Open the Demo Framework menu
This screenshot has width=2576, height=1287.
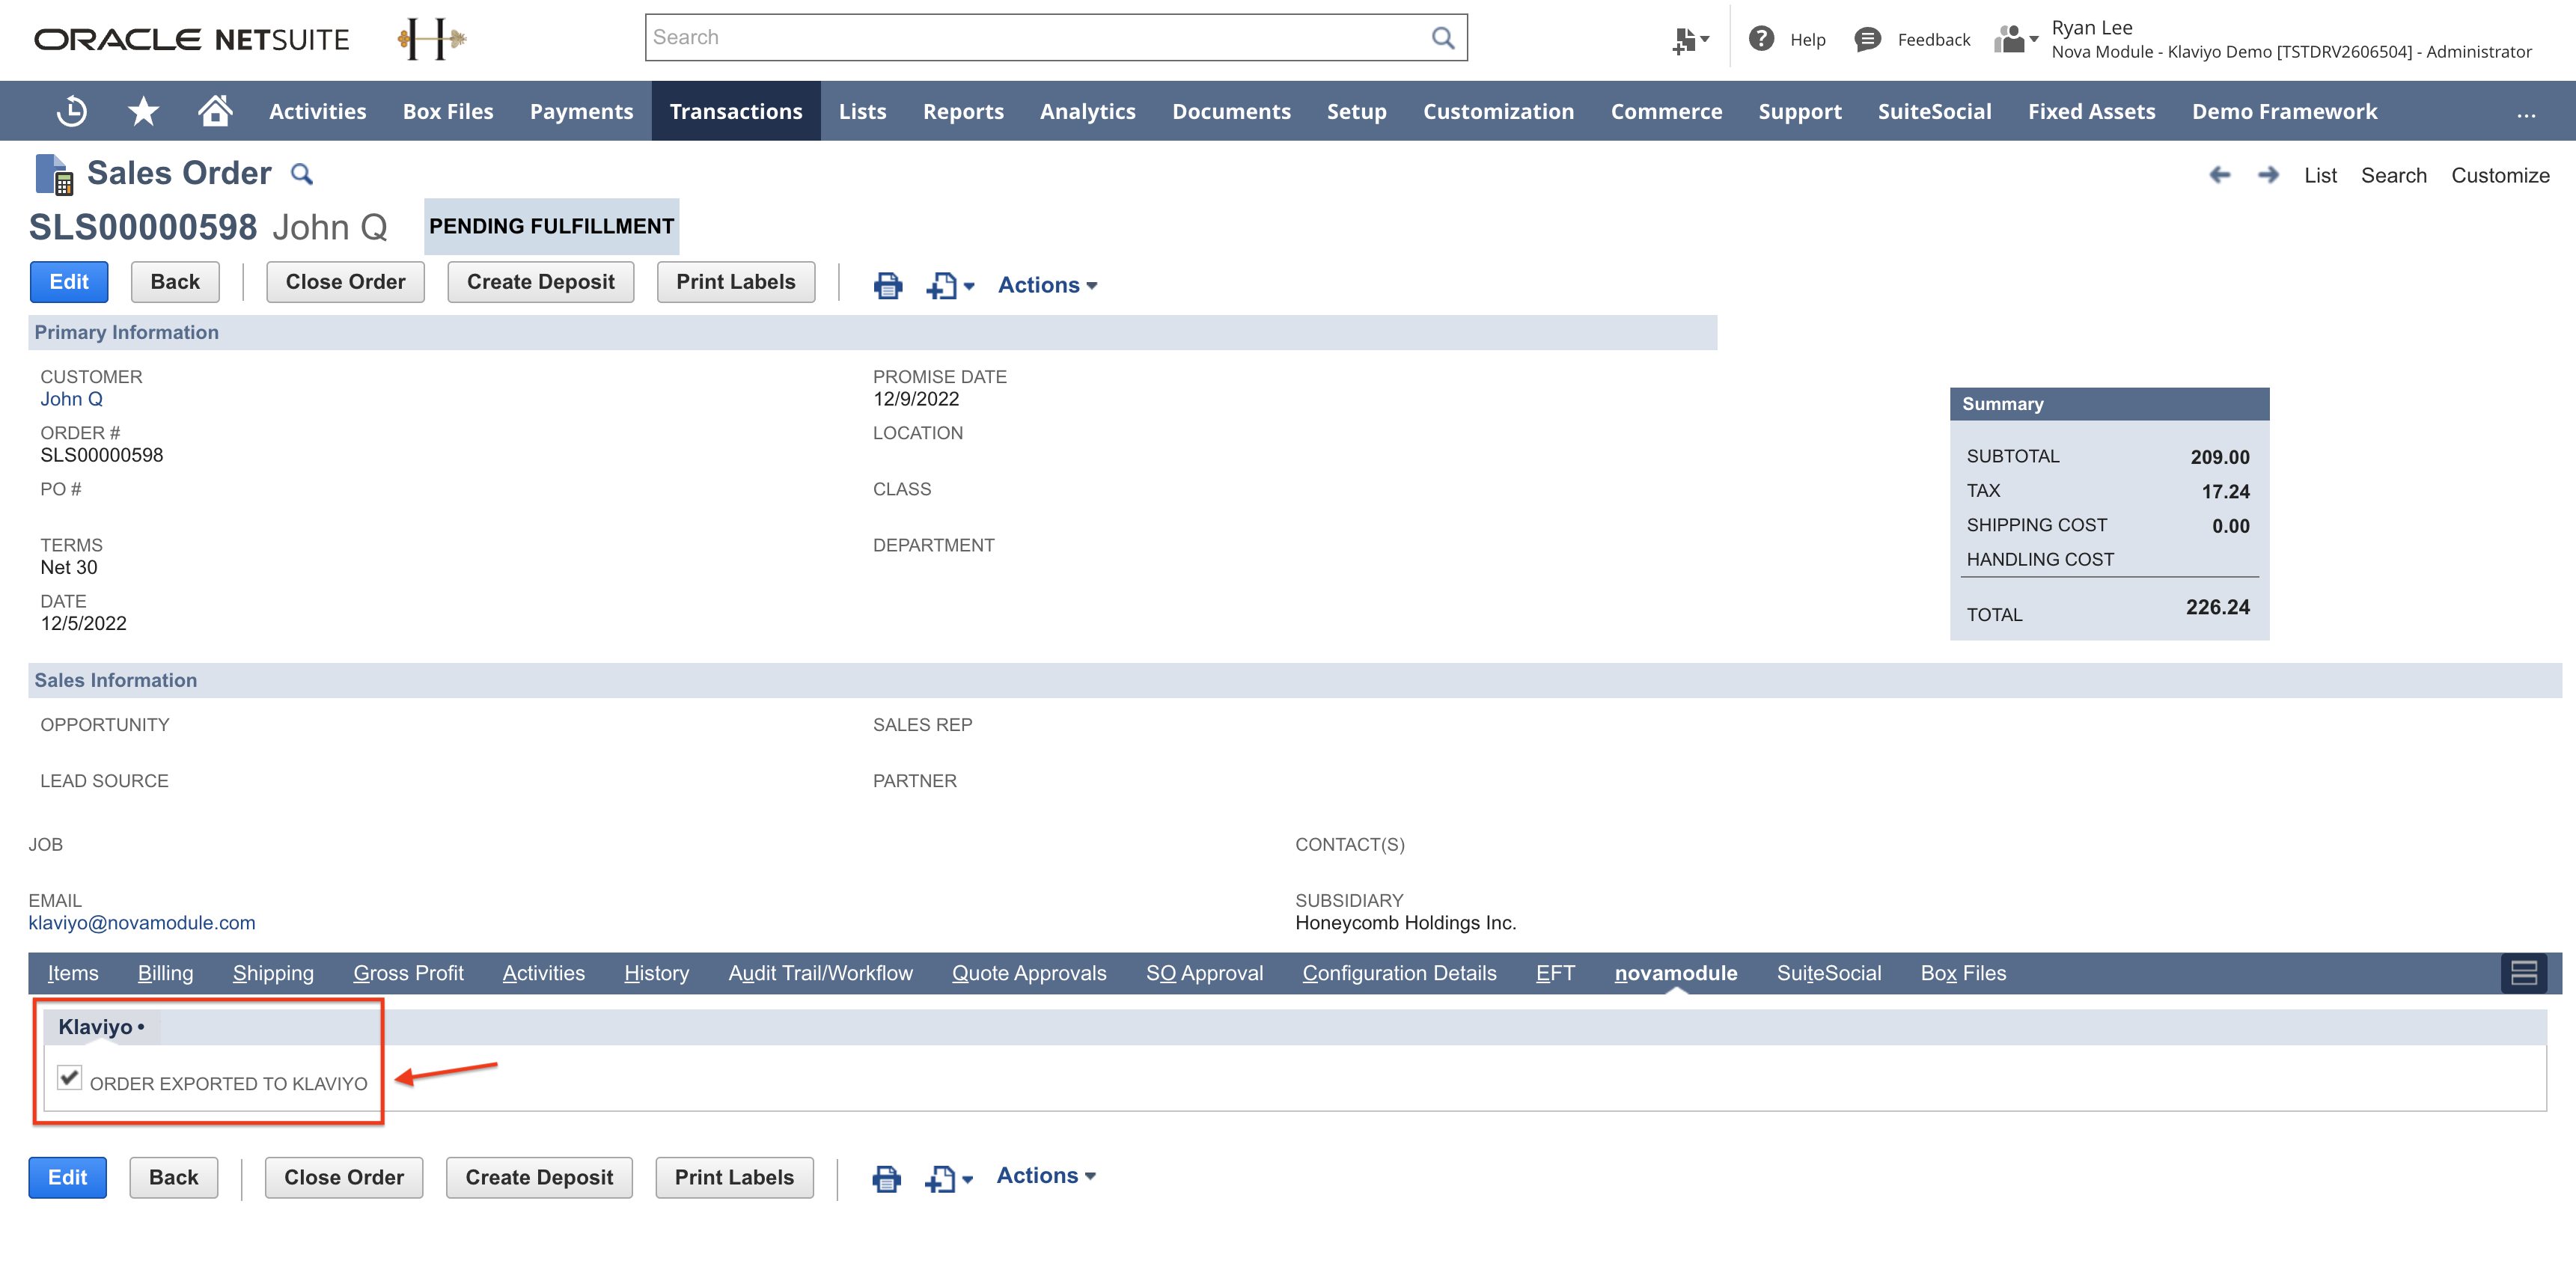click(x=2284, y=111)
